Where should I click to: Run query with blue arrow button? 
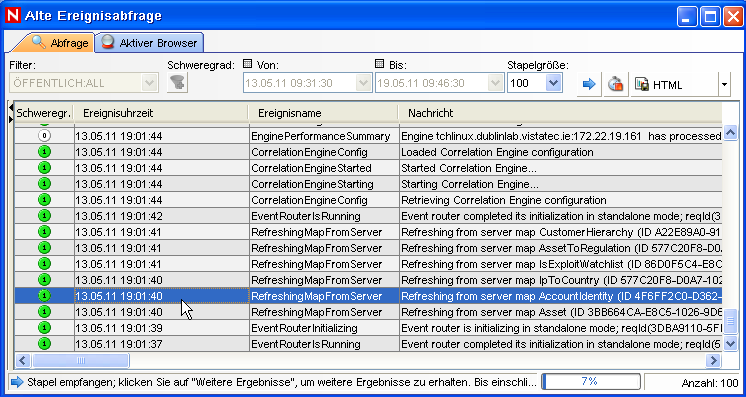click(589, 84)
